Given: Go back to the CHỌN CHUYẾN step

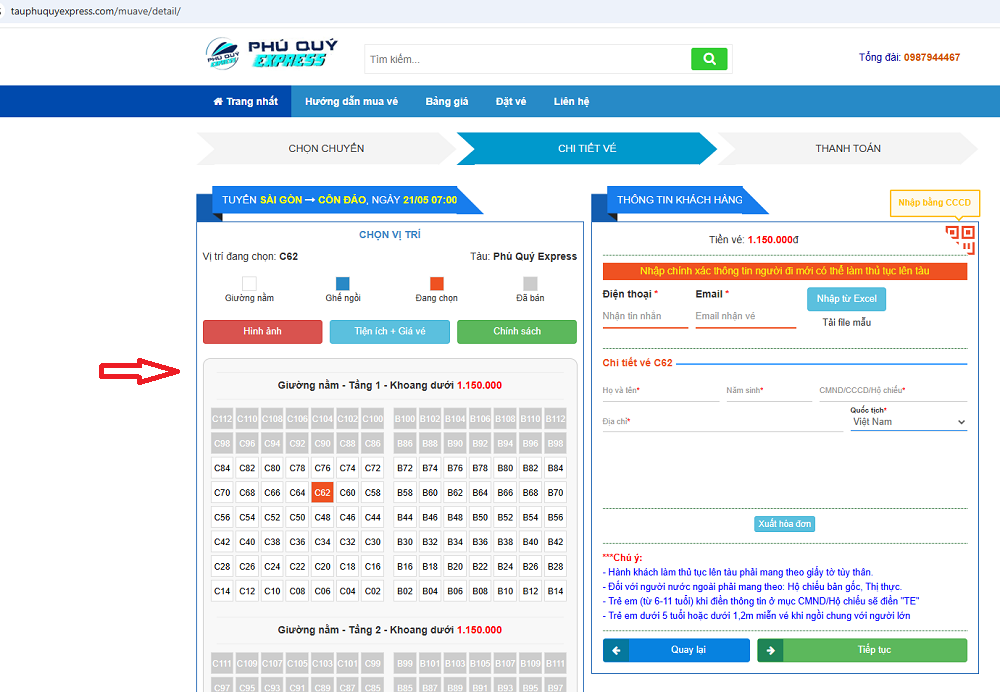Looking at the screenshot, I should tap(326, 149).
